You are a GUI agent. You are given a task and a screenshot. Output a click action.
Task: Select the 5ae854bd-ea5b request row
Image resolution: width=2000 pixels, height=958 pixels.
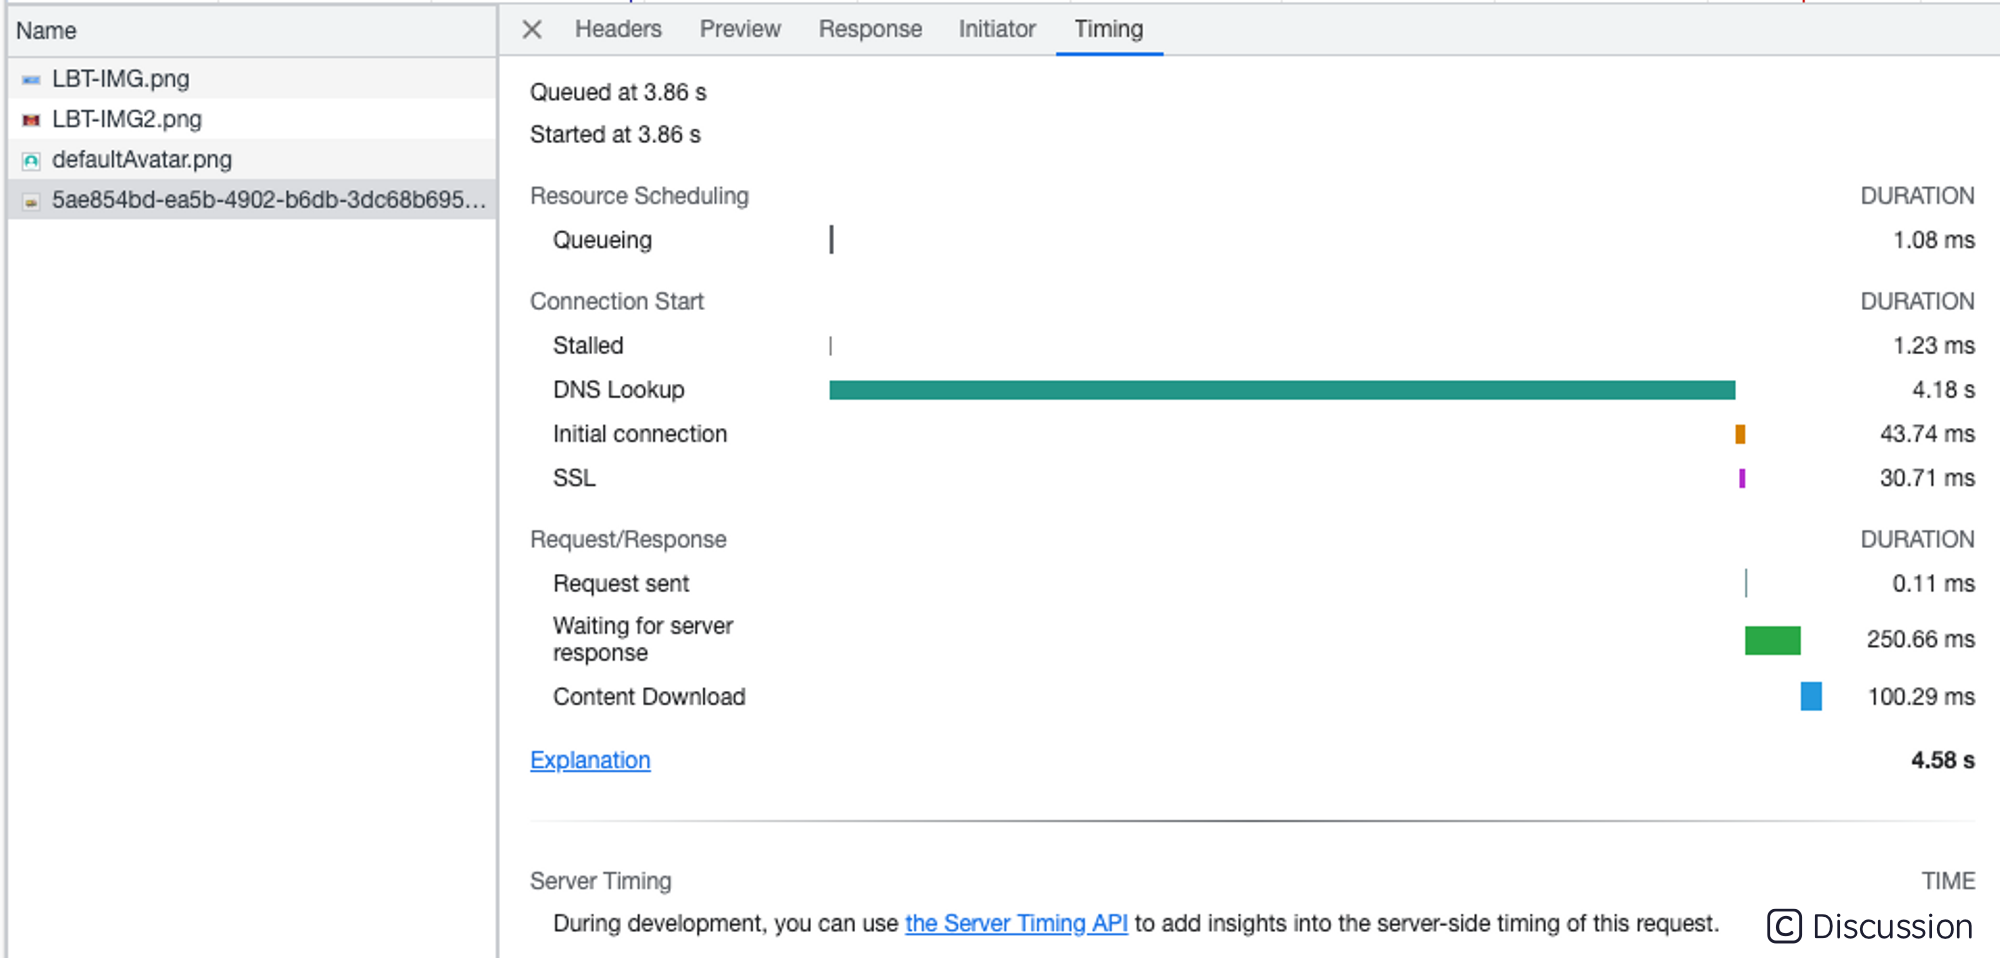click(252, 200)
